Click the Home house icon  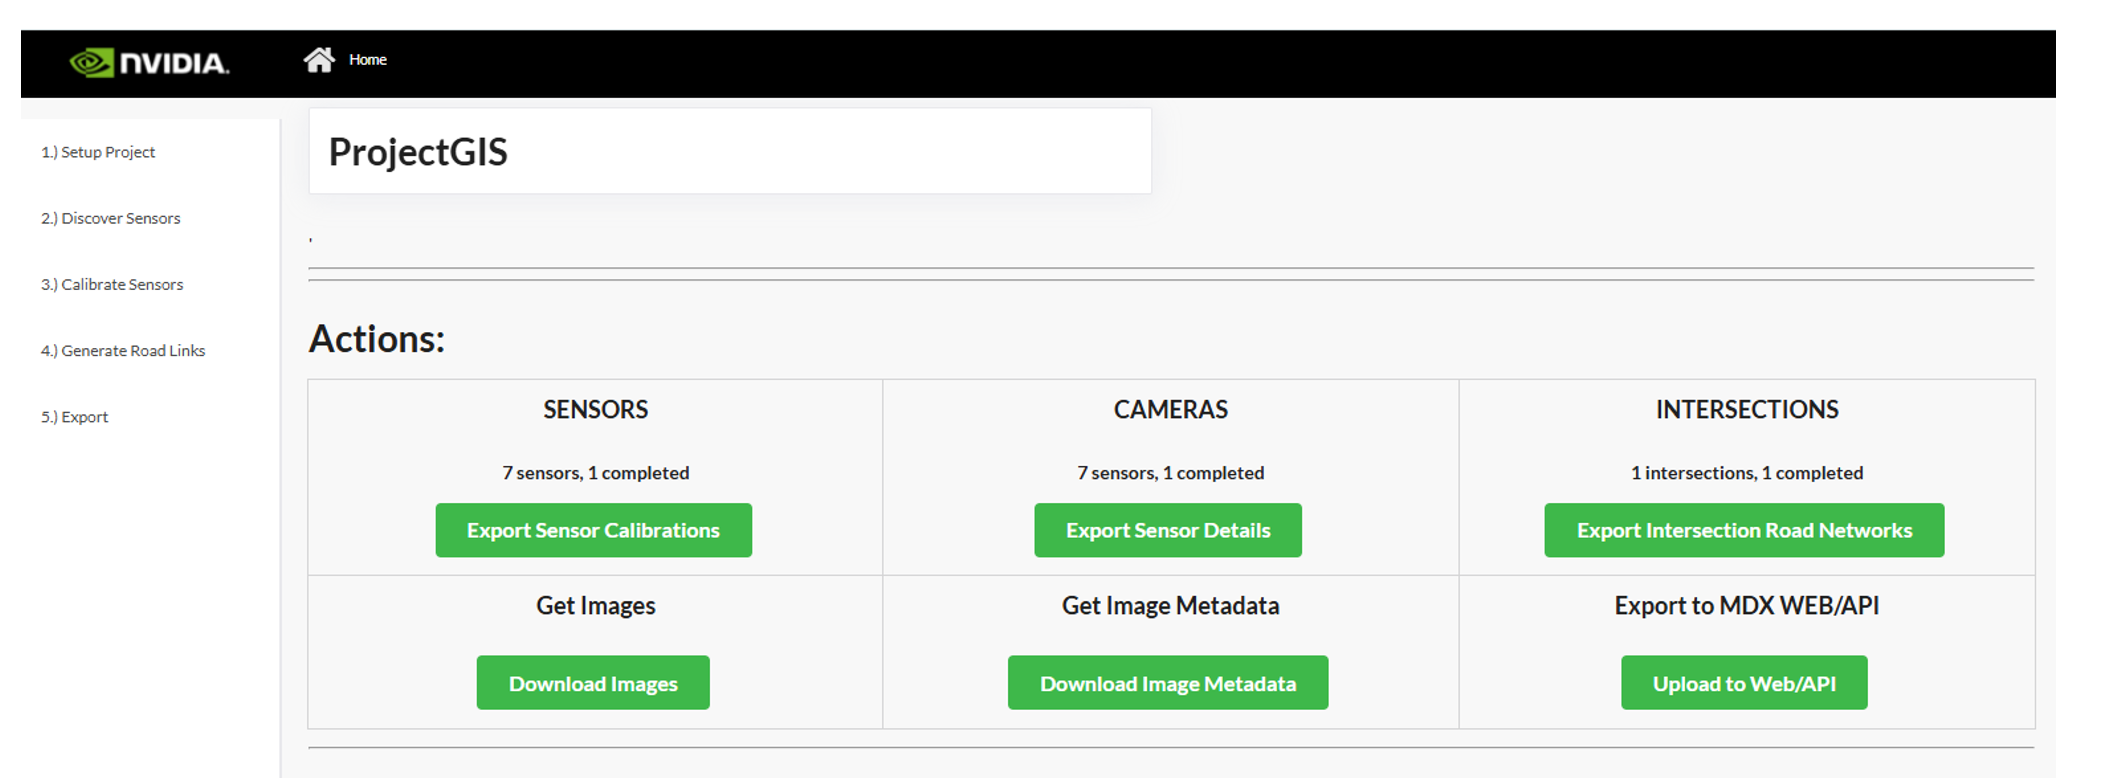pos(319,60)
